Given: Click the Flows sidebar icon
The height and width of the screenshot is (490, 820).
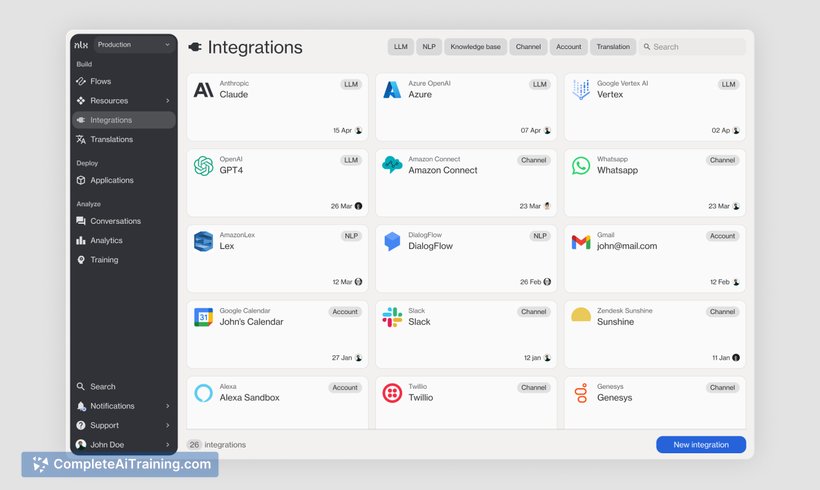Looking at the screenshot, I should [x=81, y=81].
